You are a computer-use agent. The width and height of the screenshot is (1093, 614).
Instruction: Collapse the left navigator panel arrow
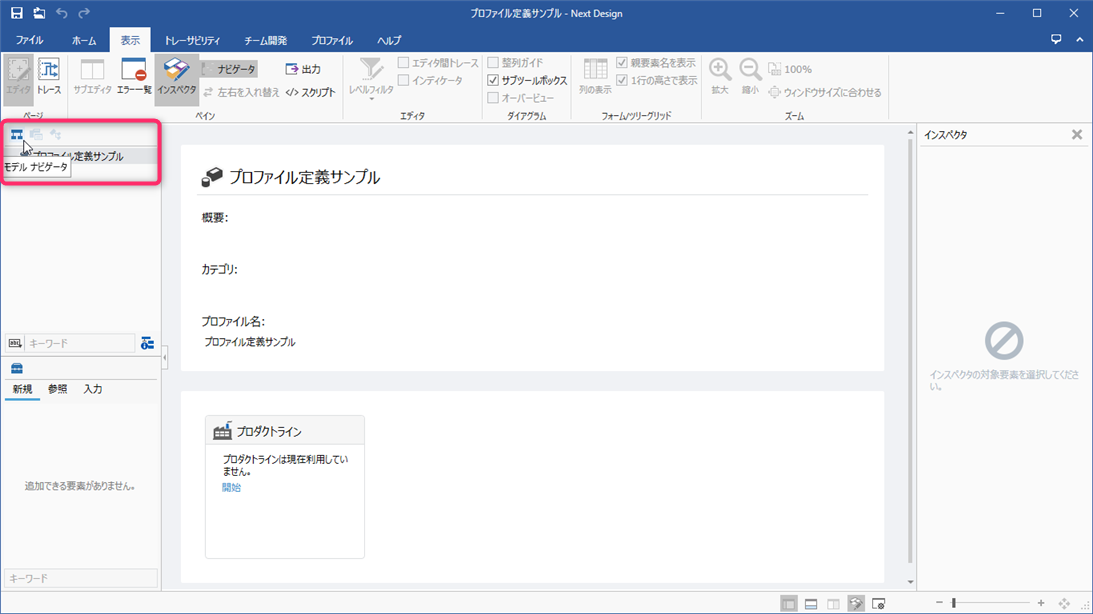(x=165, y=357)
